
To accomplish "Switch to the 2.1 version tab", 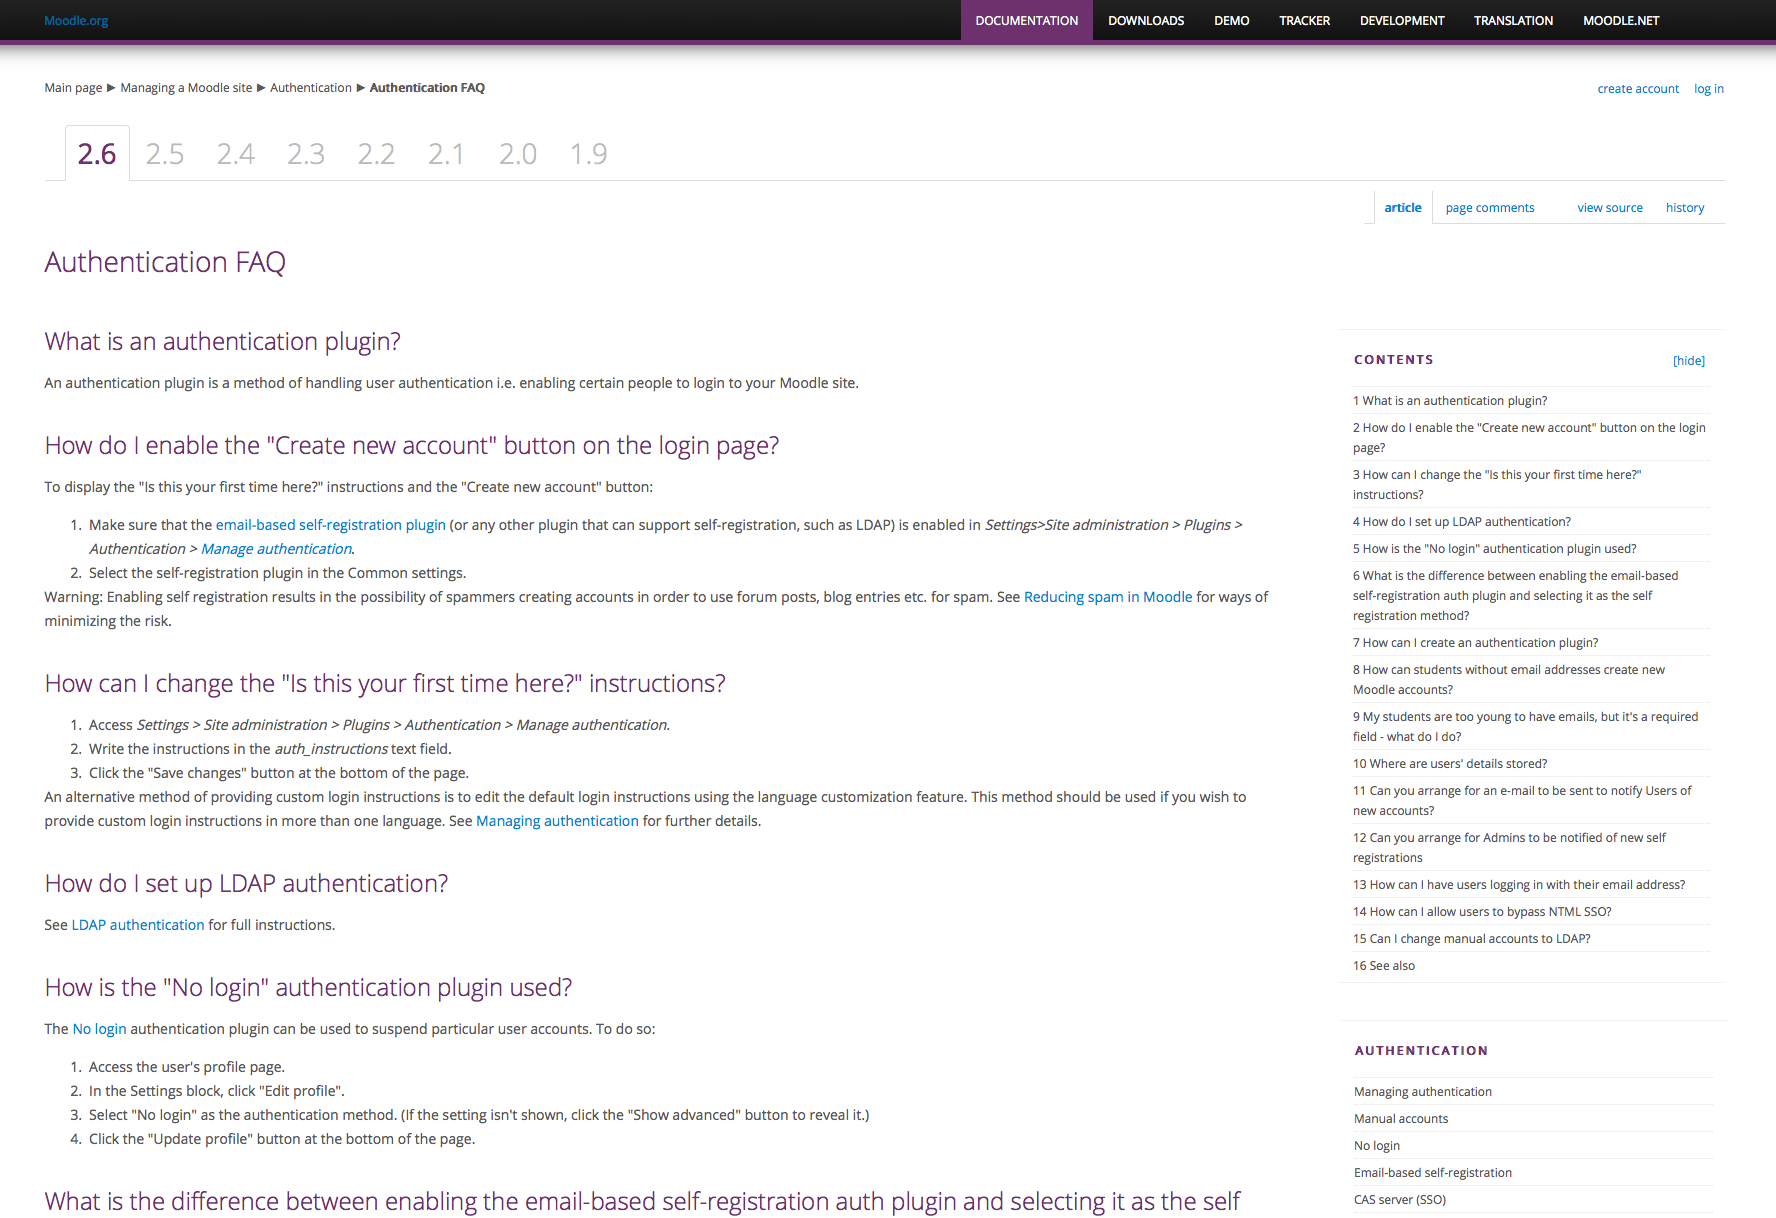I will coord(446,154).
